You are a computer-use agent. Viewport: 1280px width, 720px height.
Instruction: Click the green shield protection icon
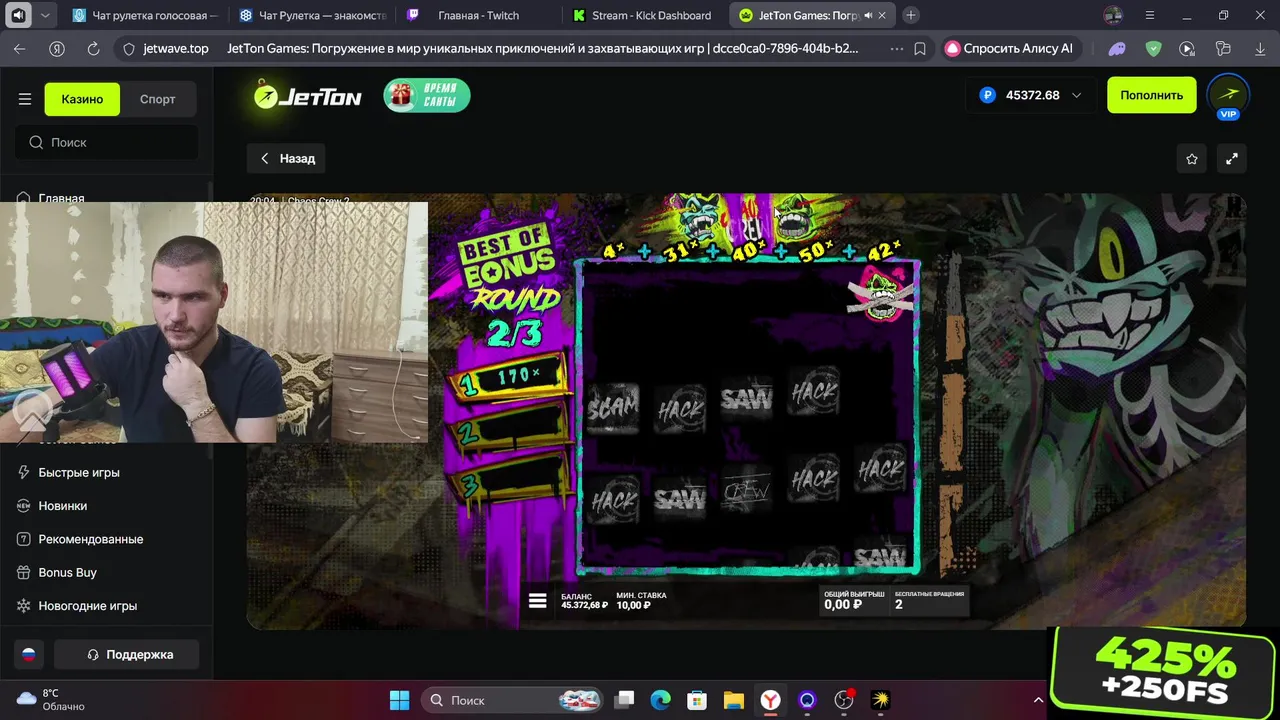[1153, 48]
